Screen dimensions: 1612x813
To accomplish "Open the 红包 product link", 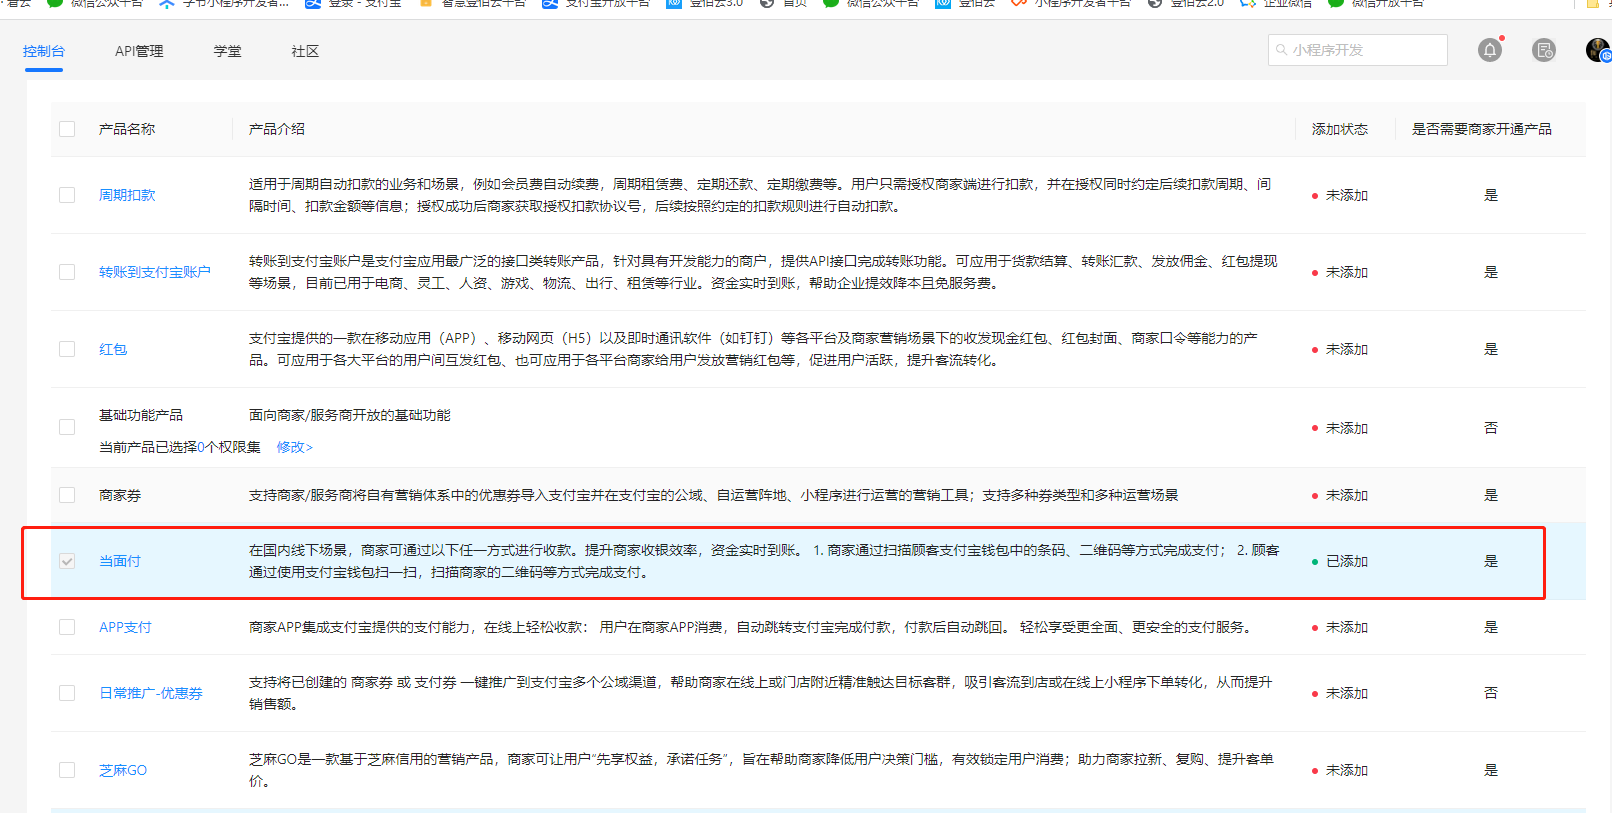I will 113,349.
